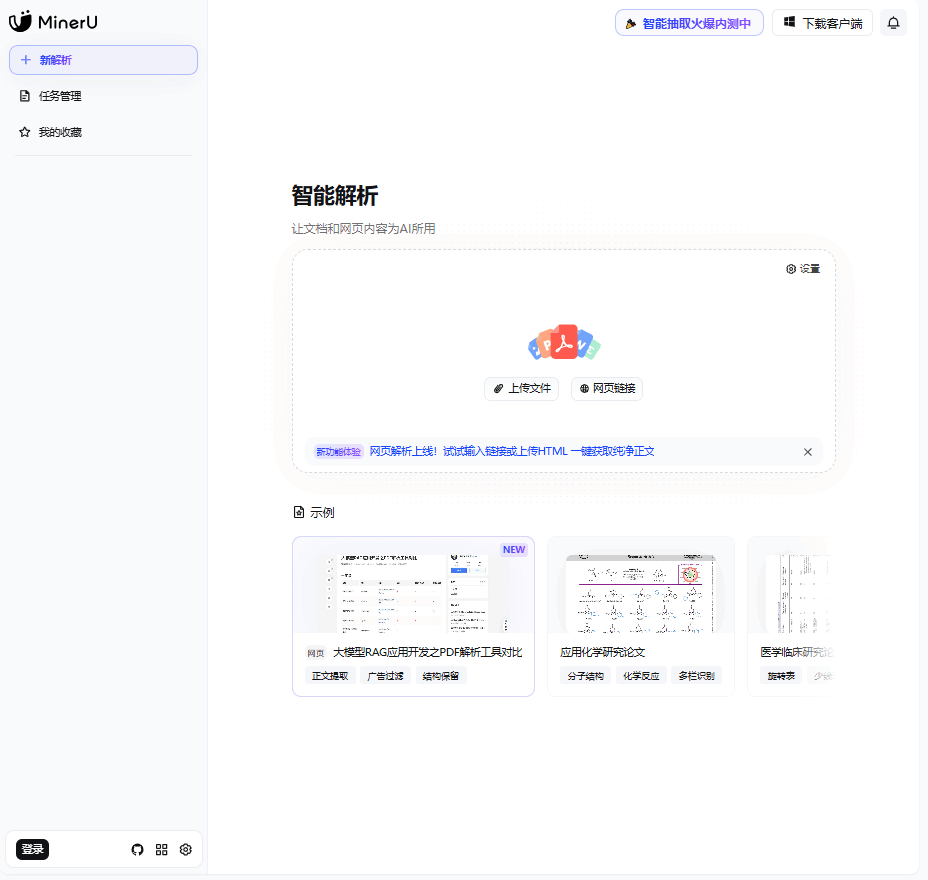
Task: Close the 新功能体验 announcement banner
Action: 808,452
